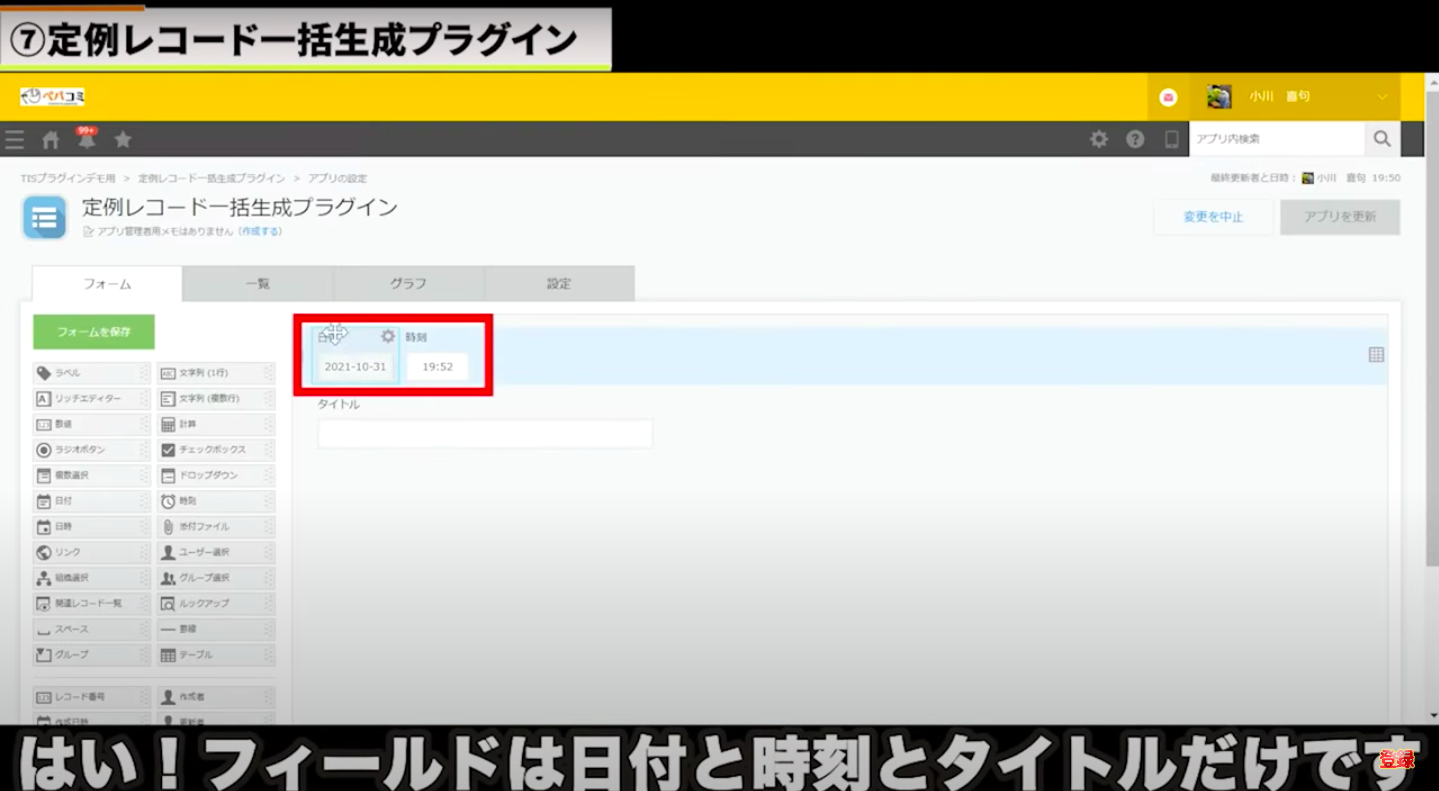Click the mobile view phone icon
1439x791 pixels.
[x=1171, y=140]
